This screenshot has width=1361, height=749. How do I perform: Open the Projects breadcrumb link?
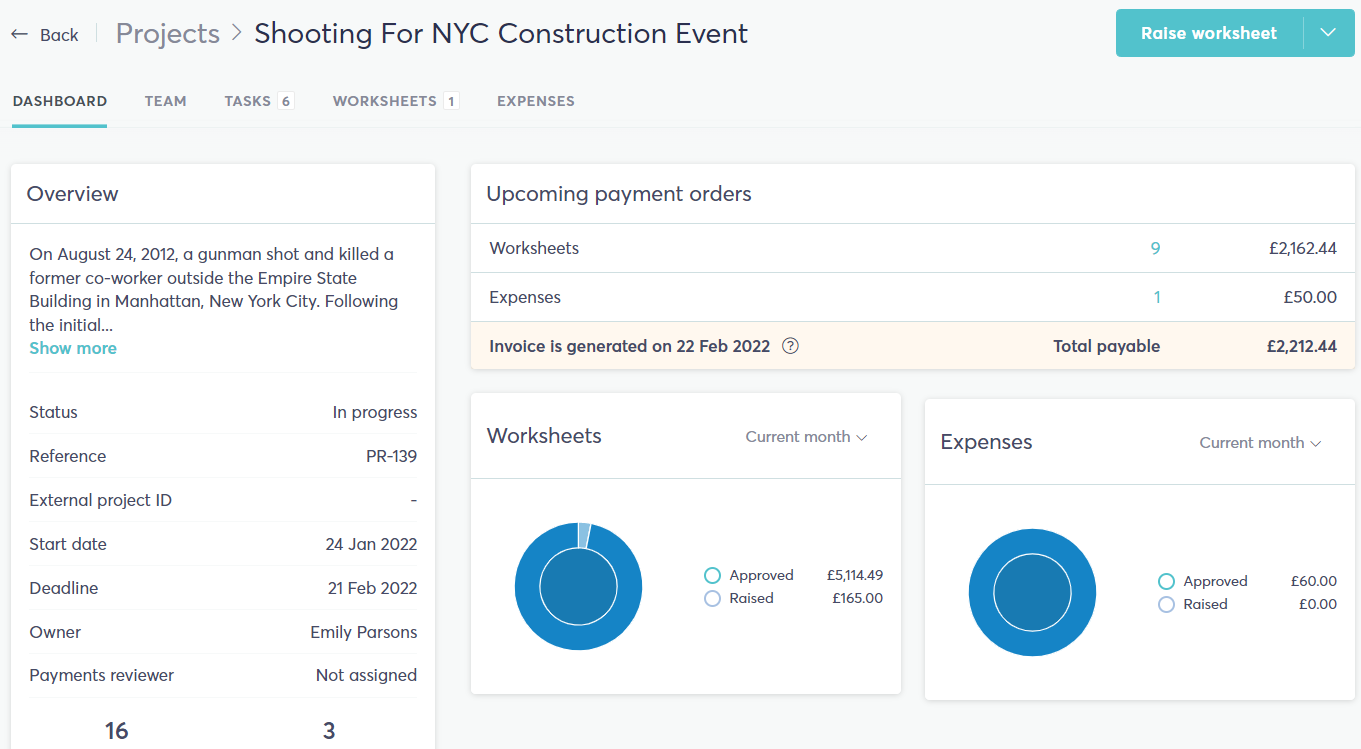167,33
